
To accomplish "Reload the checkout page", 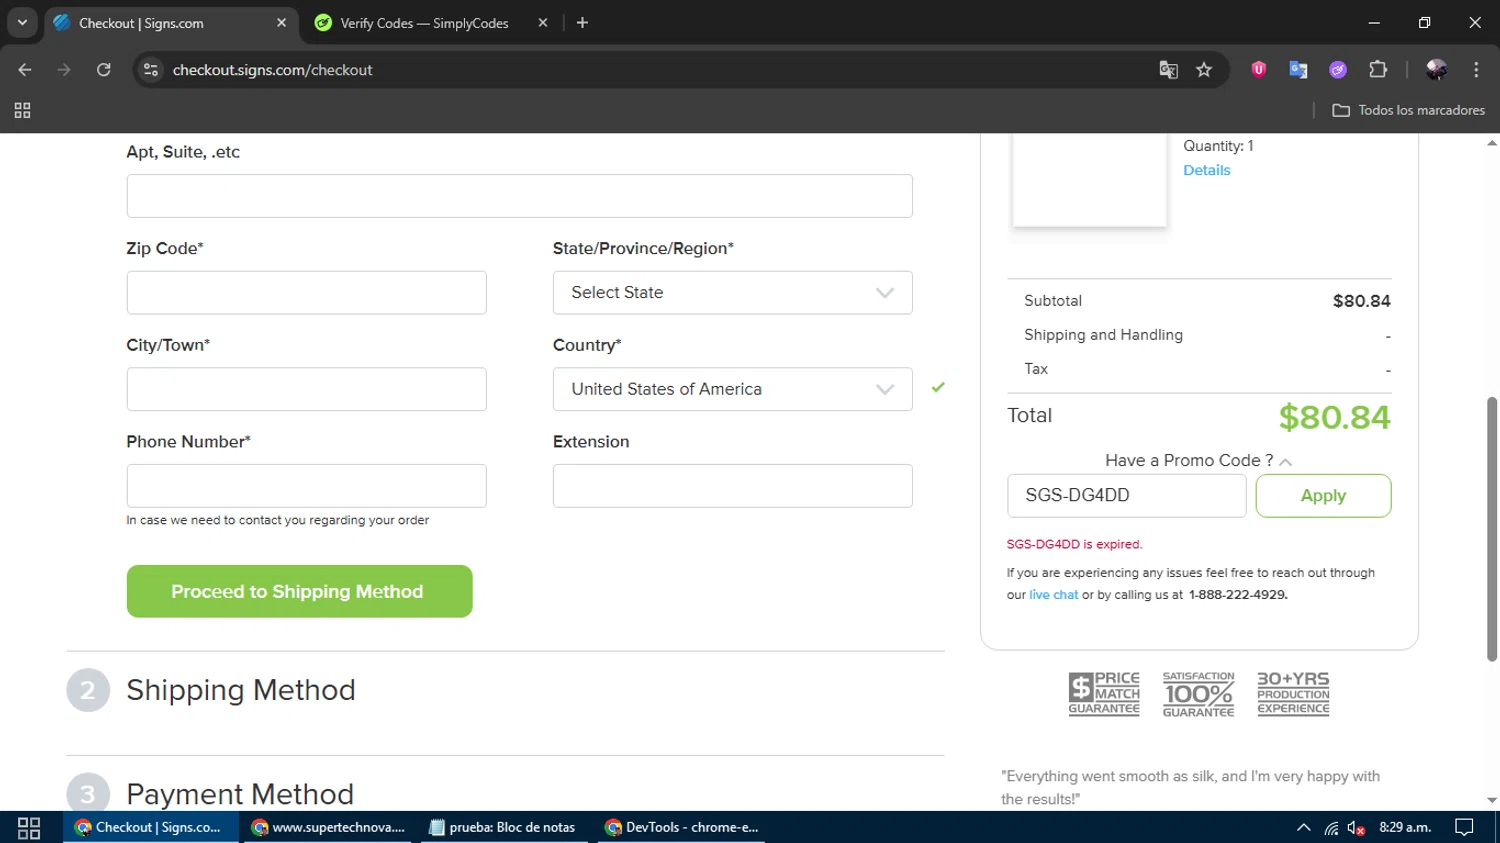I will click(103, 70).
